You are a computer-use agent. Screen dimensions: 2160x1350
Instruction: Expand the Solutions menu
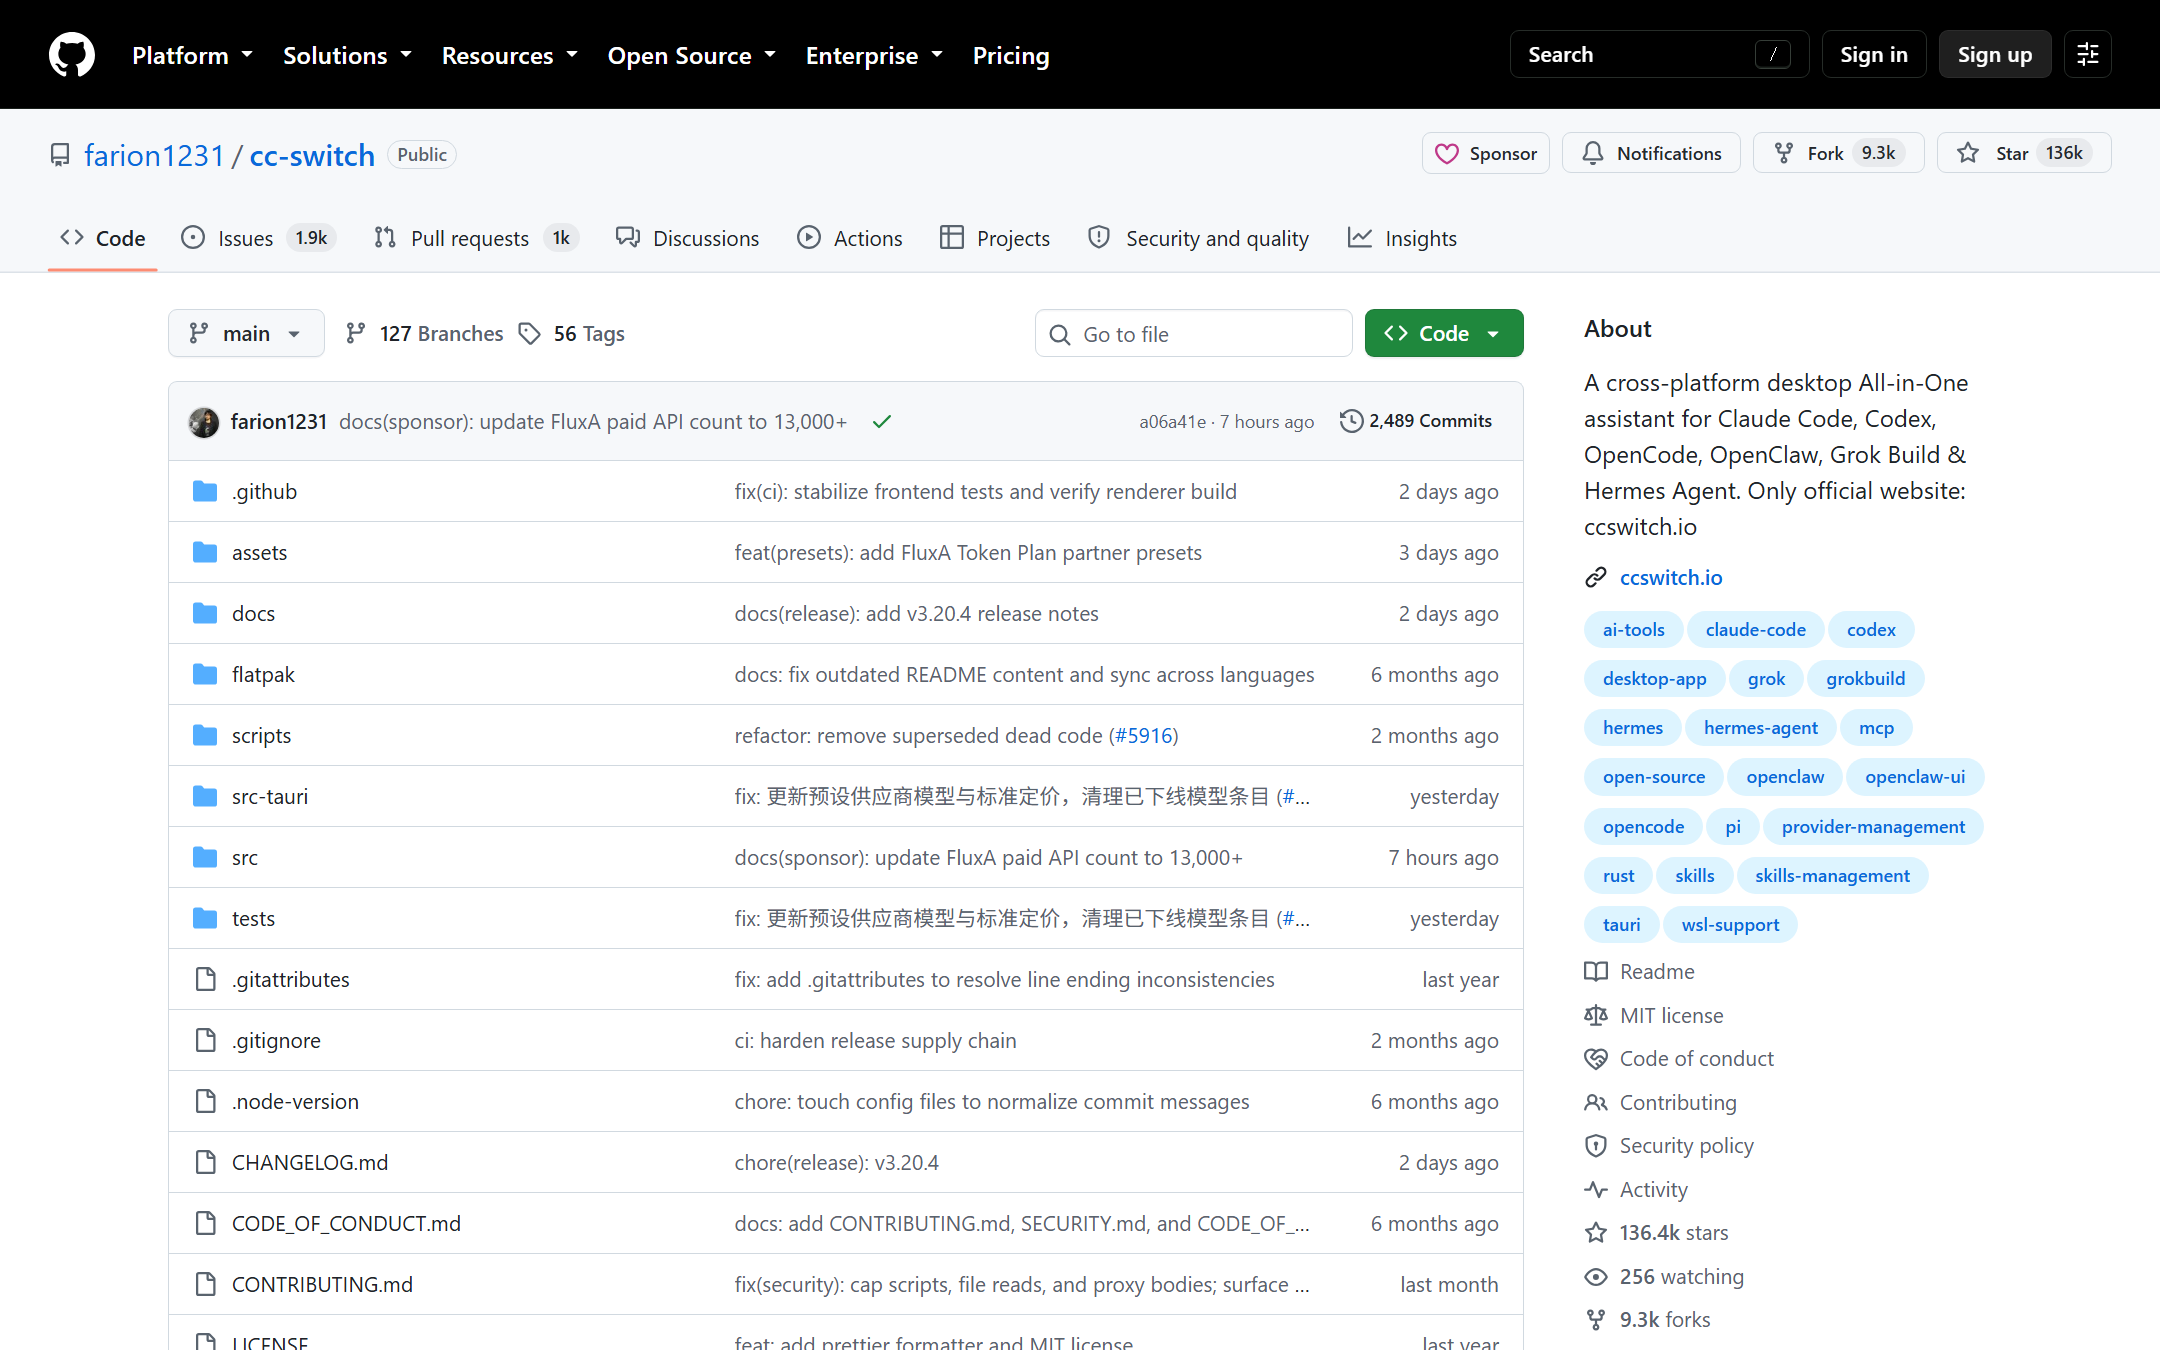[x=347, y=55]
